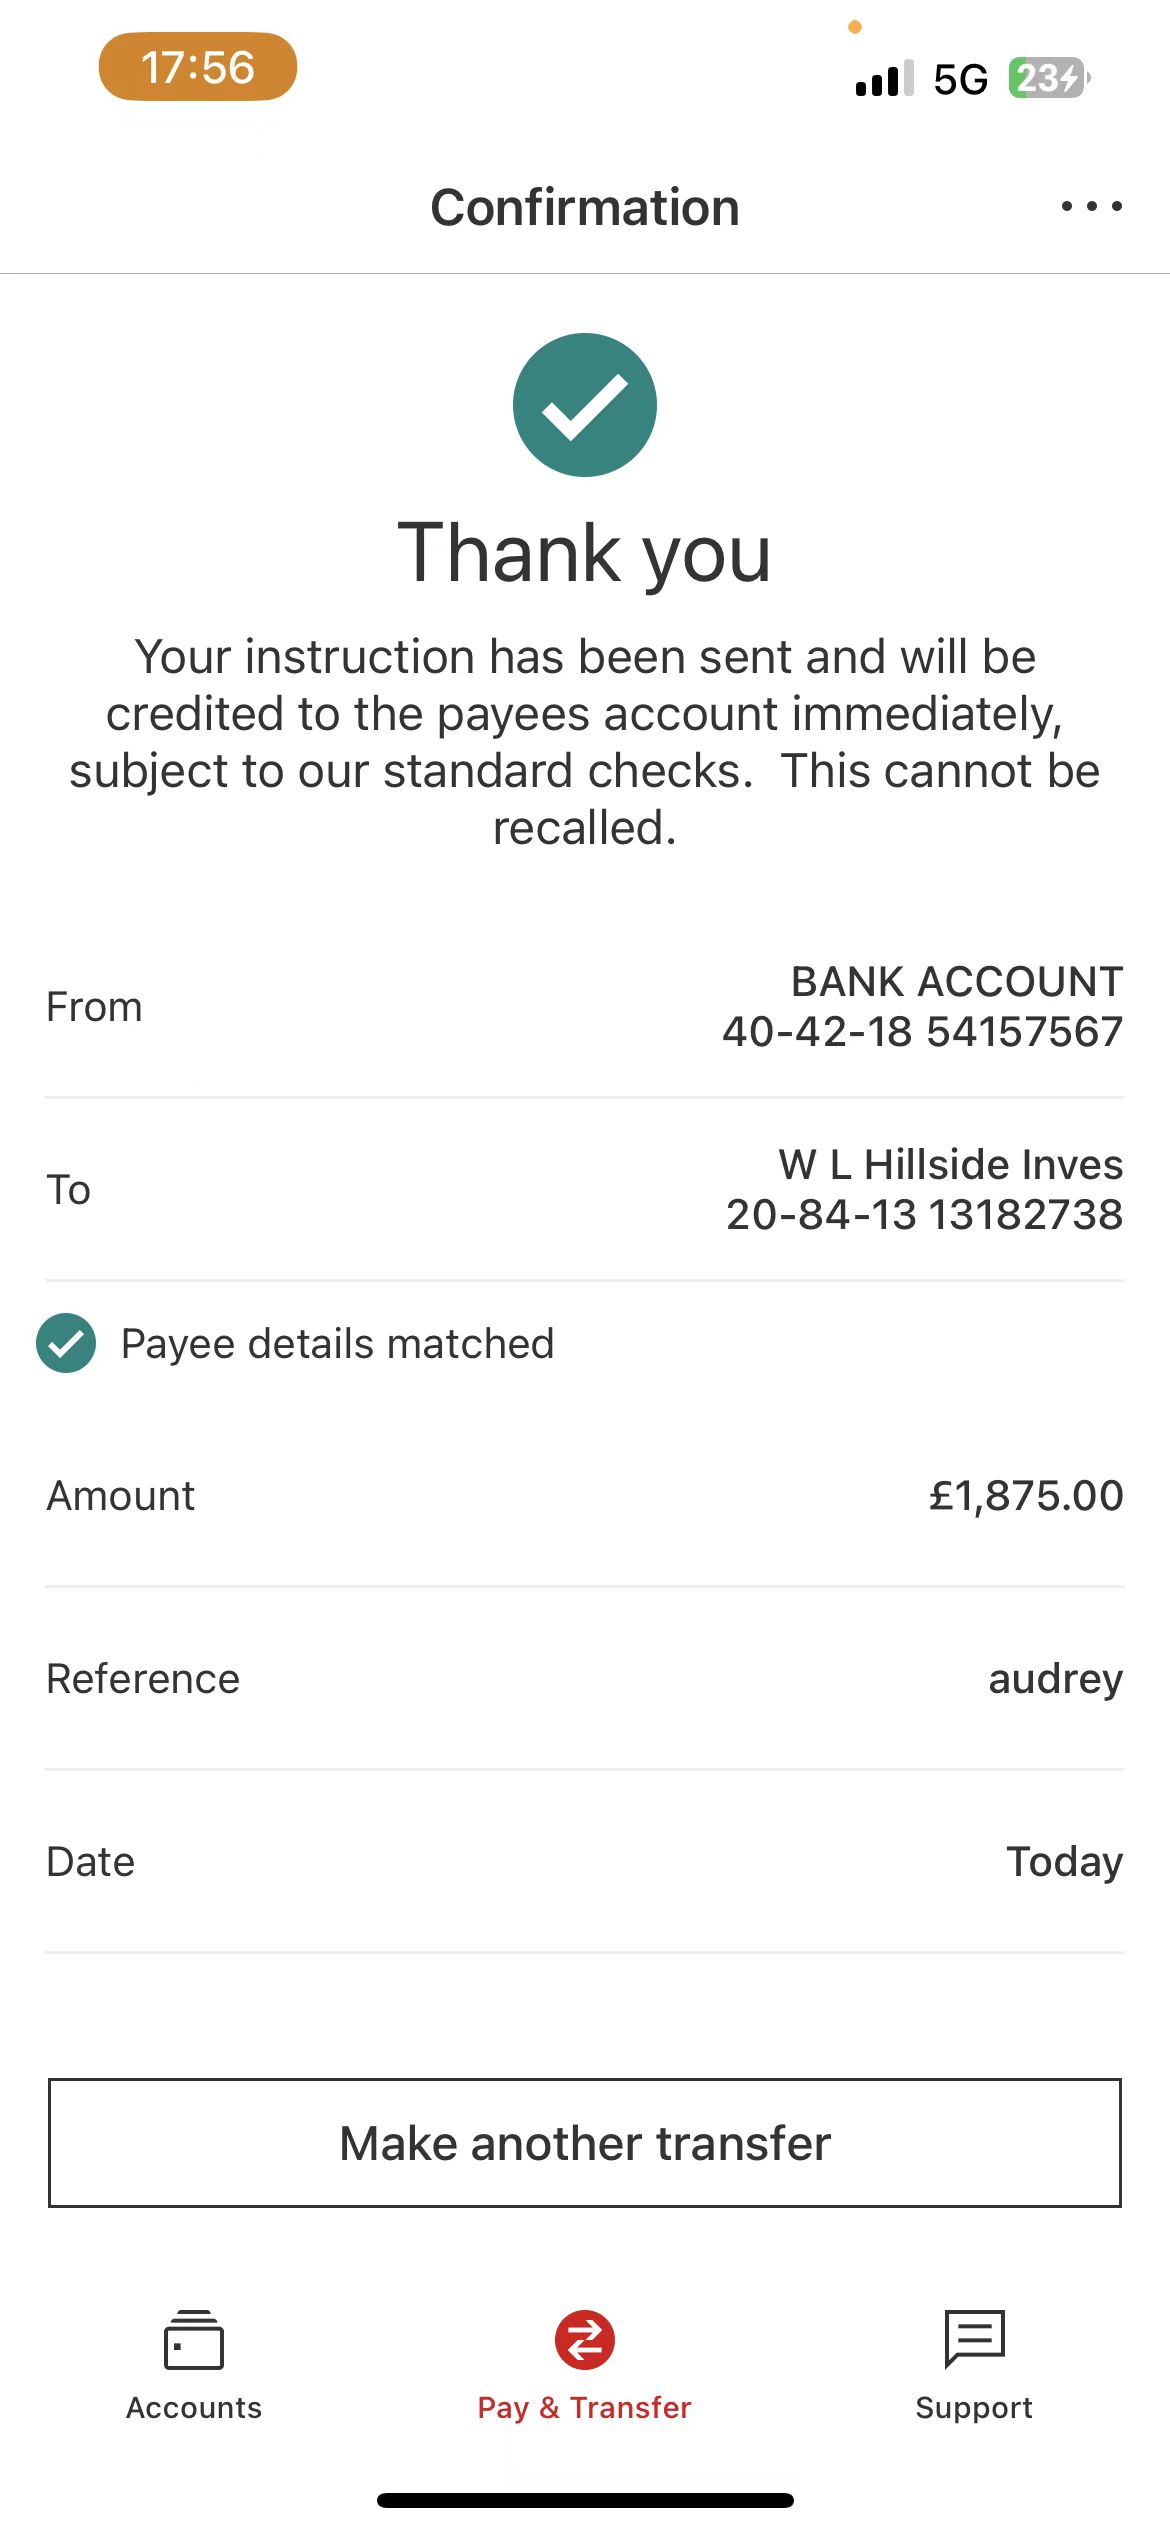Tap the £1,875.00 amount value
The width and height of the screenshot is (1170, 2532).
(1026, 1496)
